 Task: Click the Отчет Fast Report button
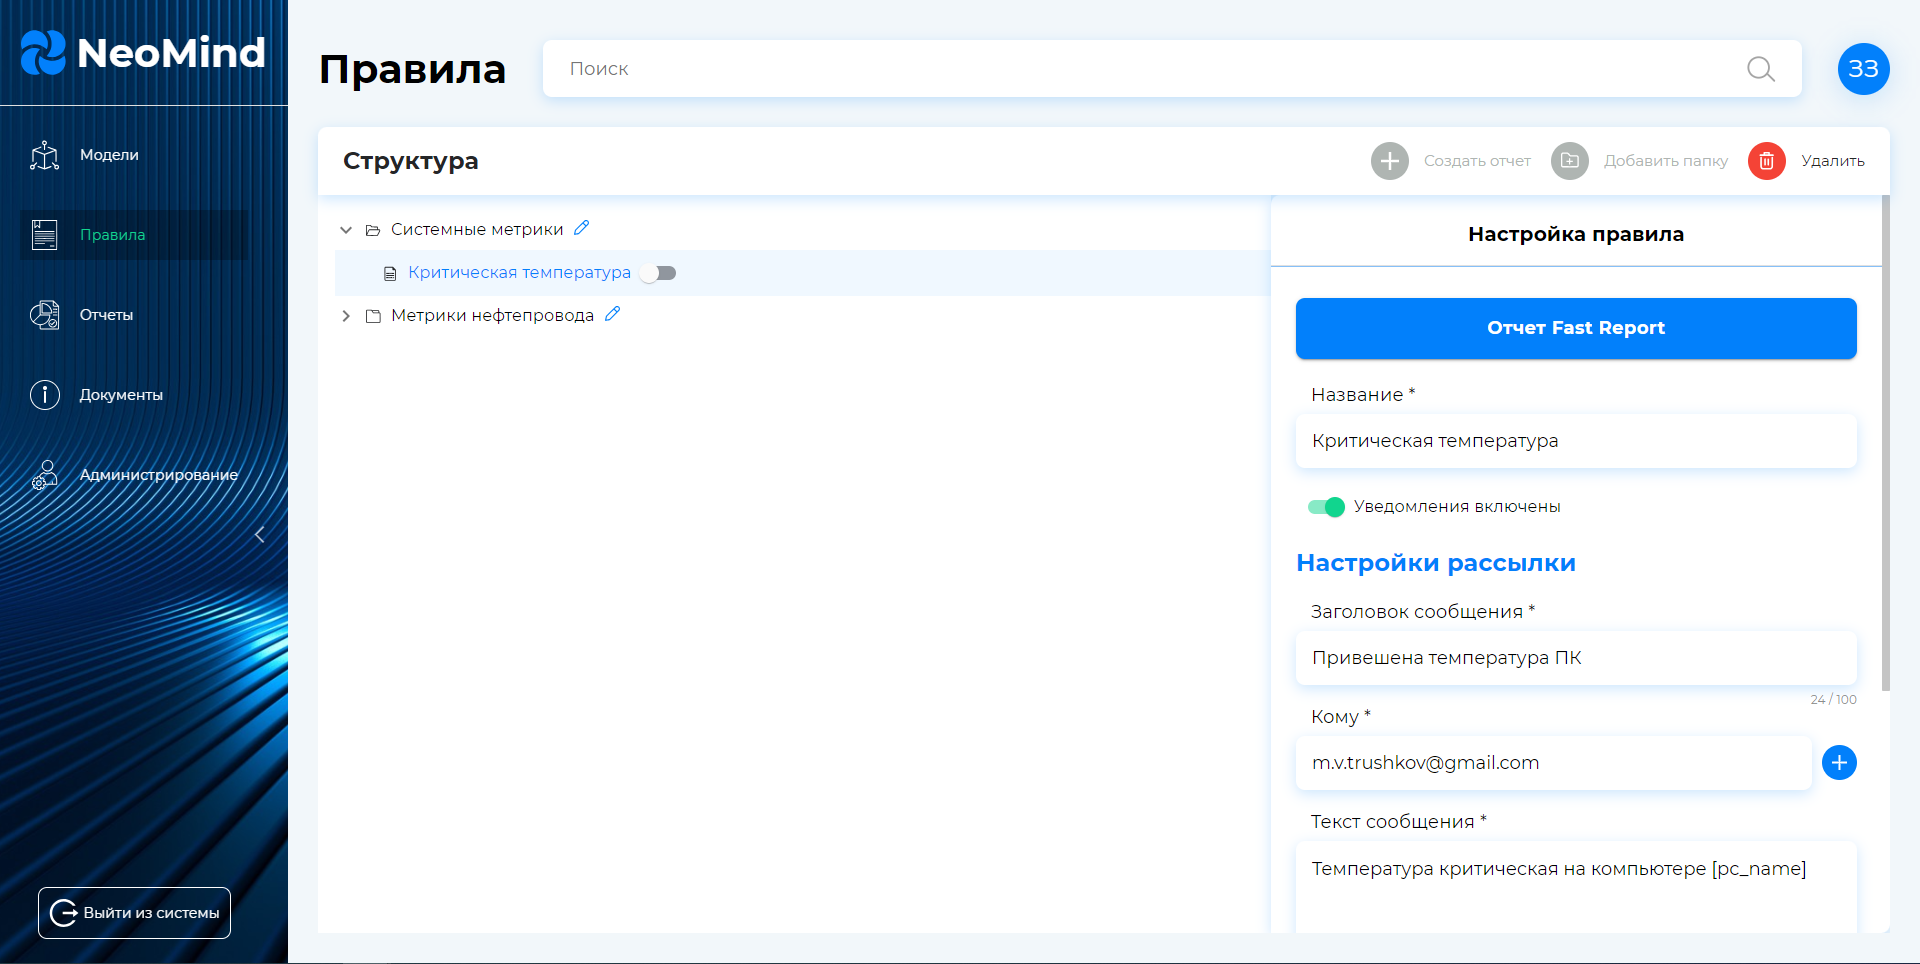point(1576,328)
